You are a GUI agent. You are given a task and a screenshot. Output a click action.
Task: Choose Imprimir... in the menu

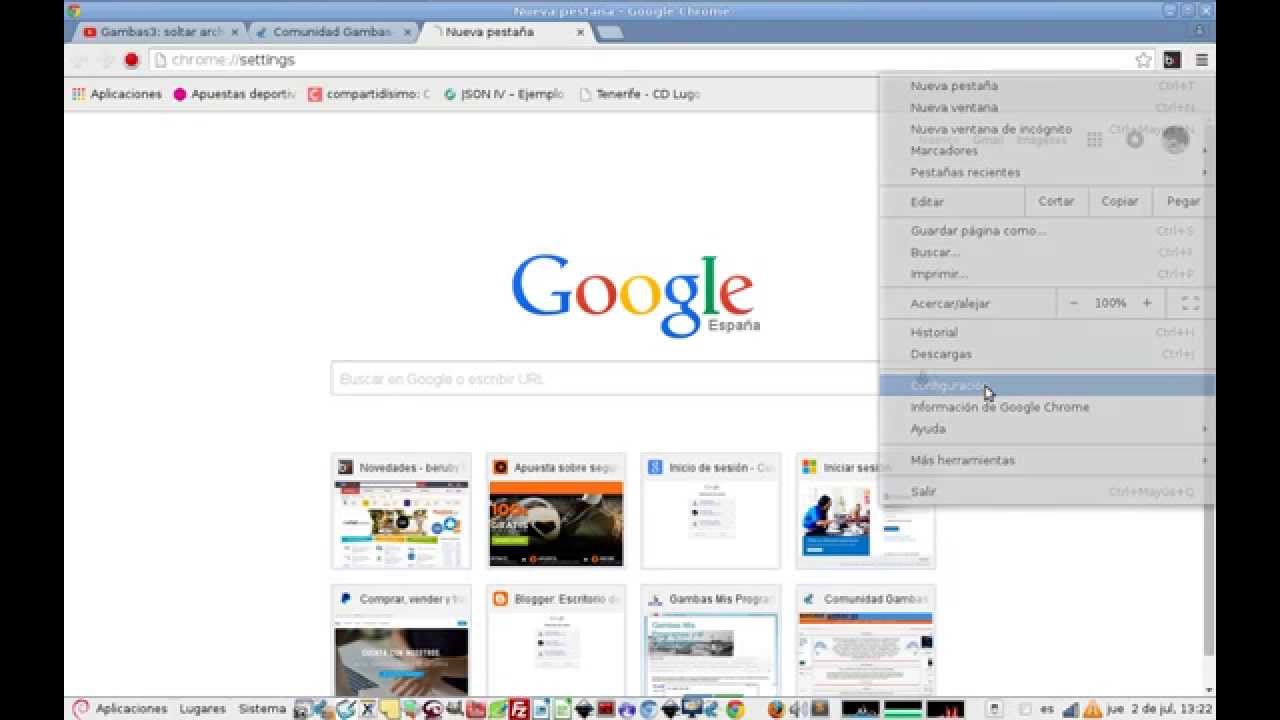tap(1047, 274)
